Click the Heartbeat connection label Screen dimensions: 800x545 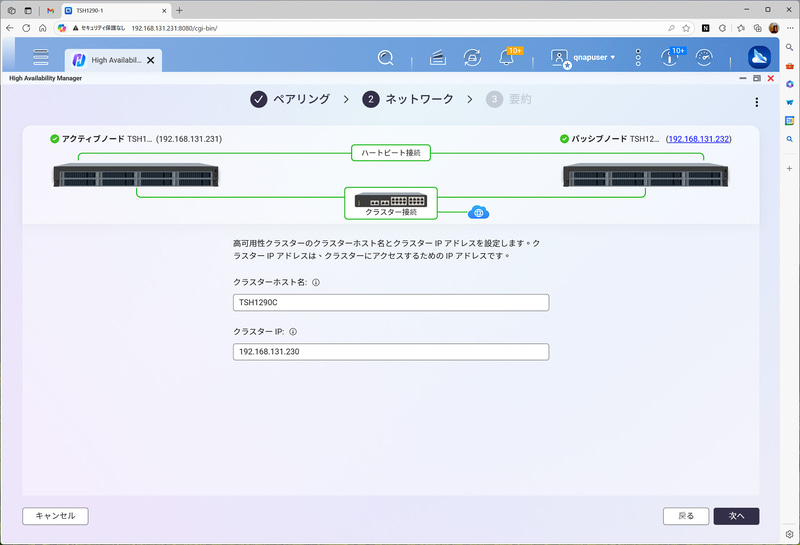click(391, 153)
